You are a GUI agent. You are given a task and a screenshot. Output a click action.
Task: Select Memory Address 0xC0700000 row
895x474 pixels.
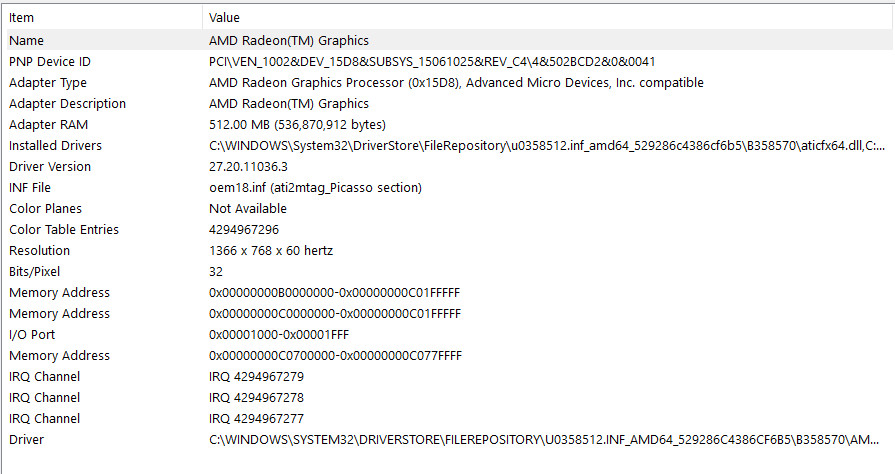tap(448, 356)
